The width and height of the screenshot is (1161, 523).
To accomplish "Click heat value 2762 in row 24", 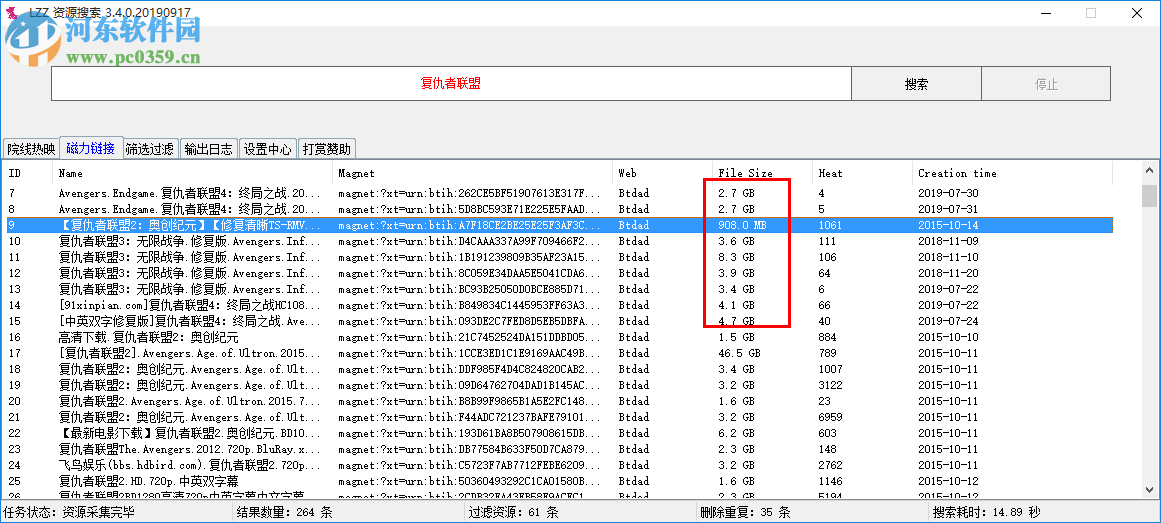I will (x=830, y=465).
